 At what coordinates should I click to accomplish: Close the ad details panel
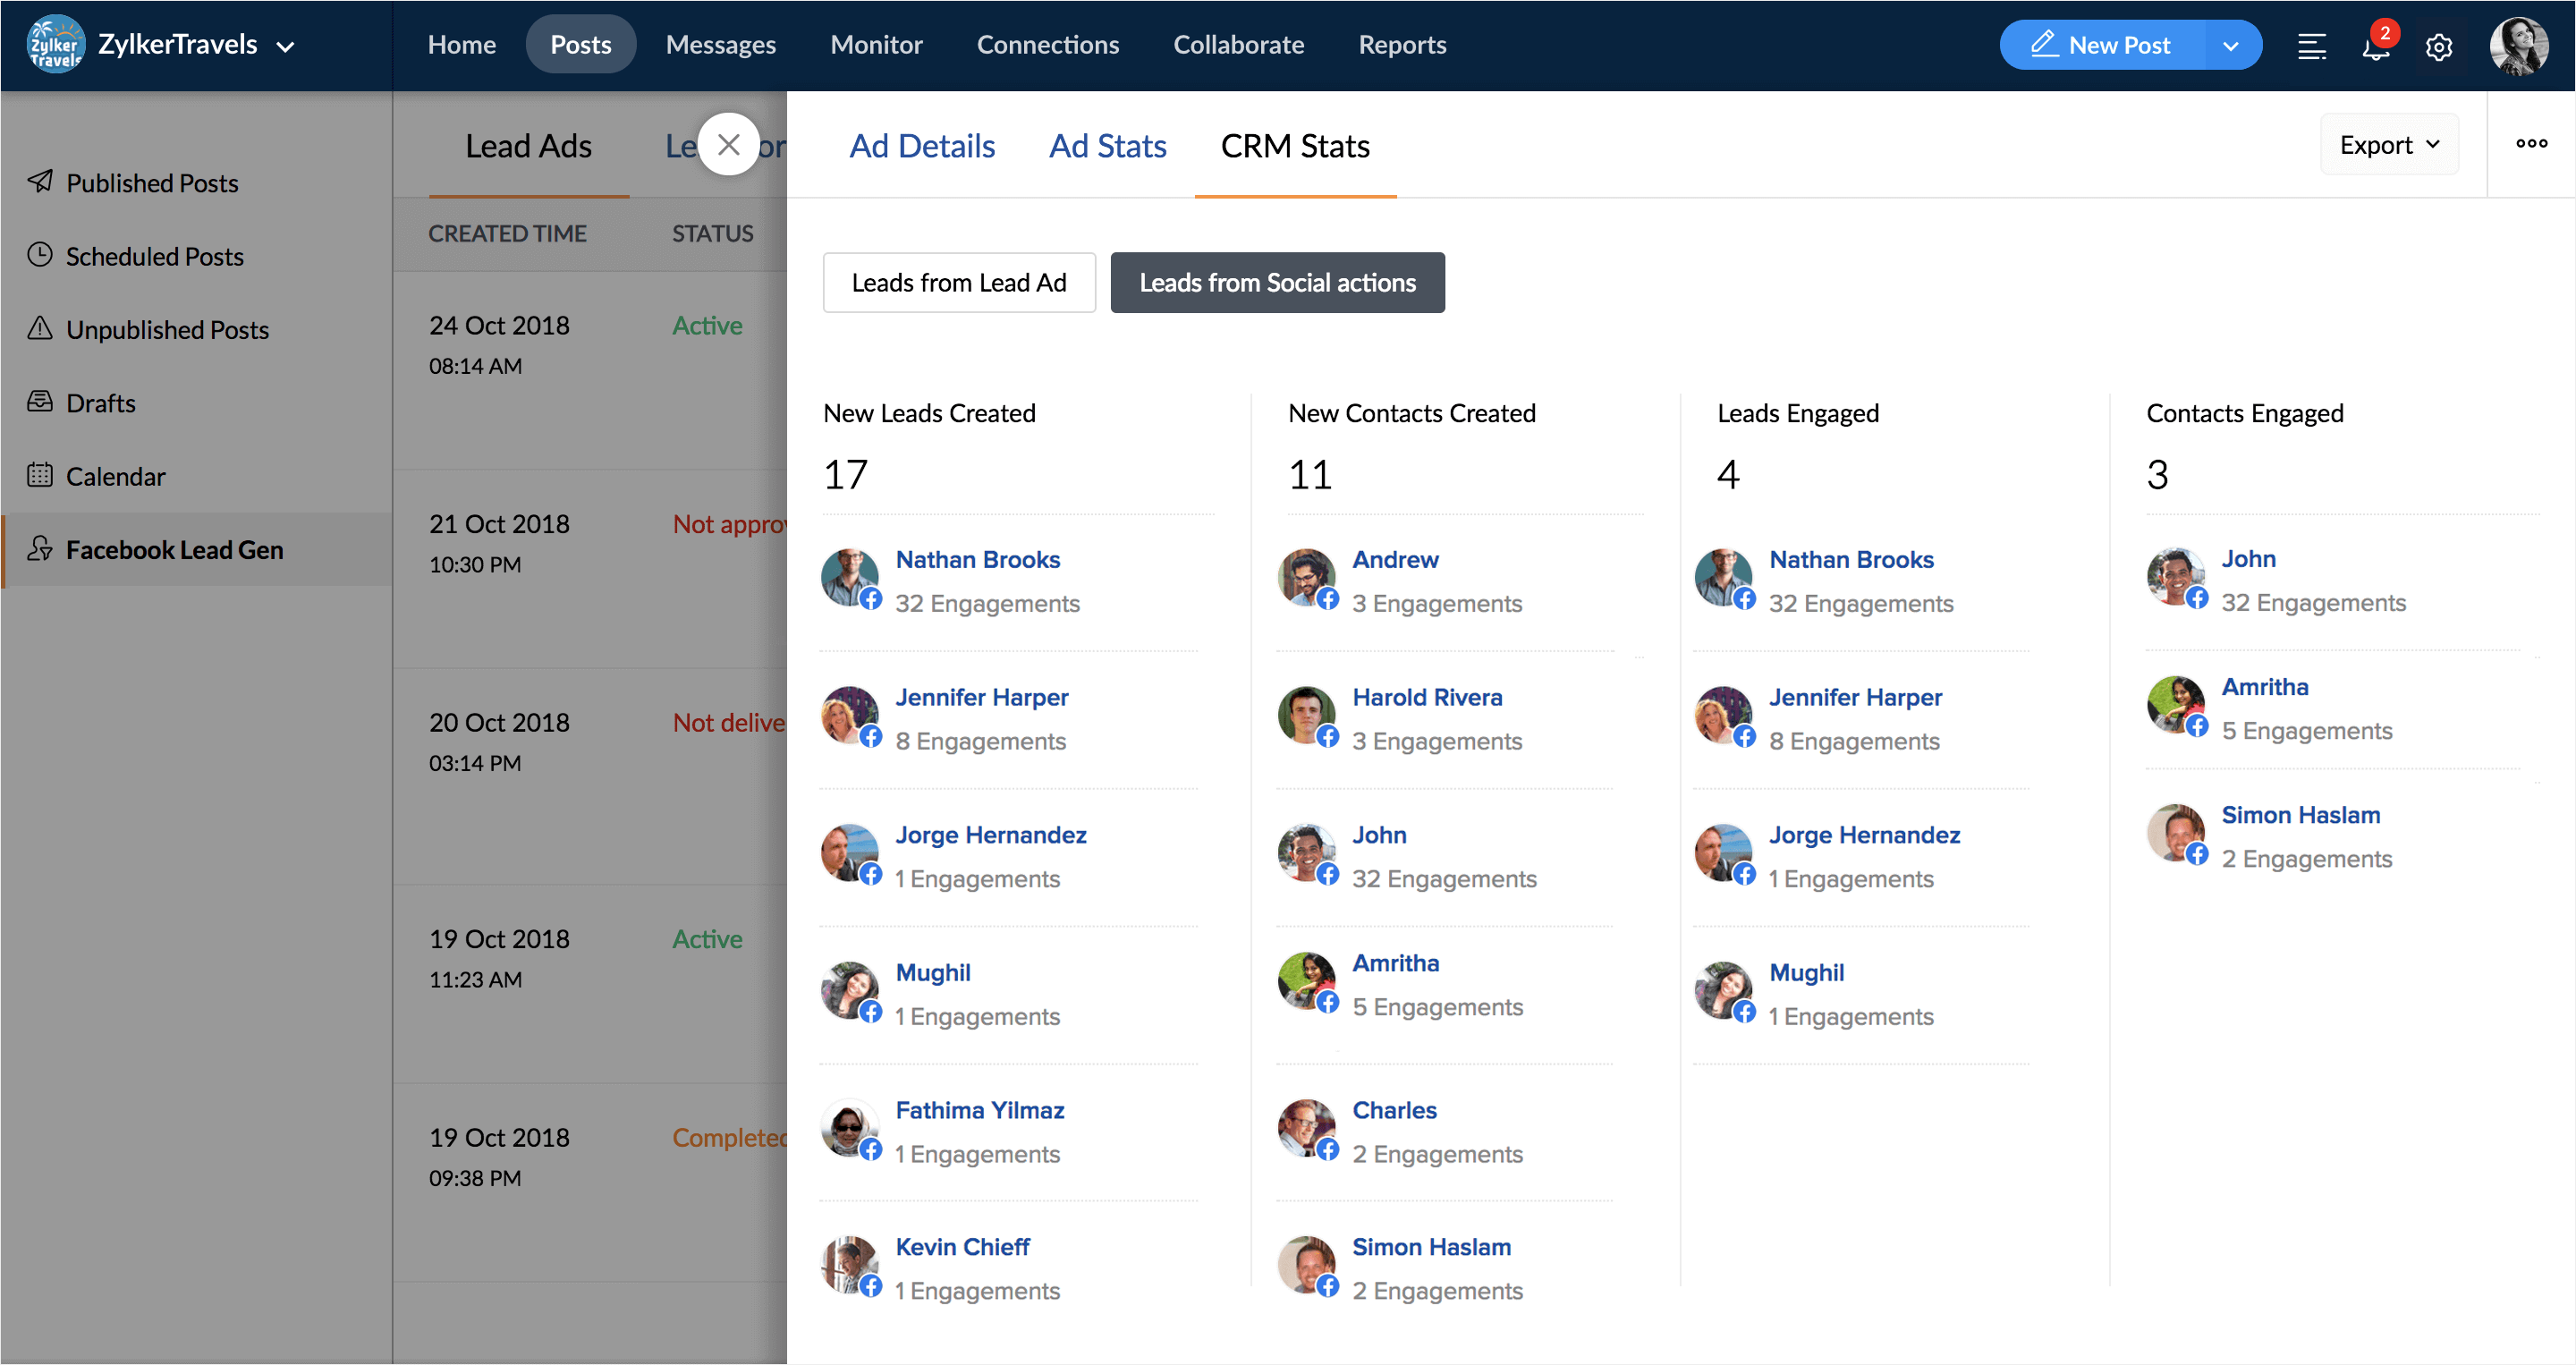728,145
